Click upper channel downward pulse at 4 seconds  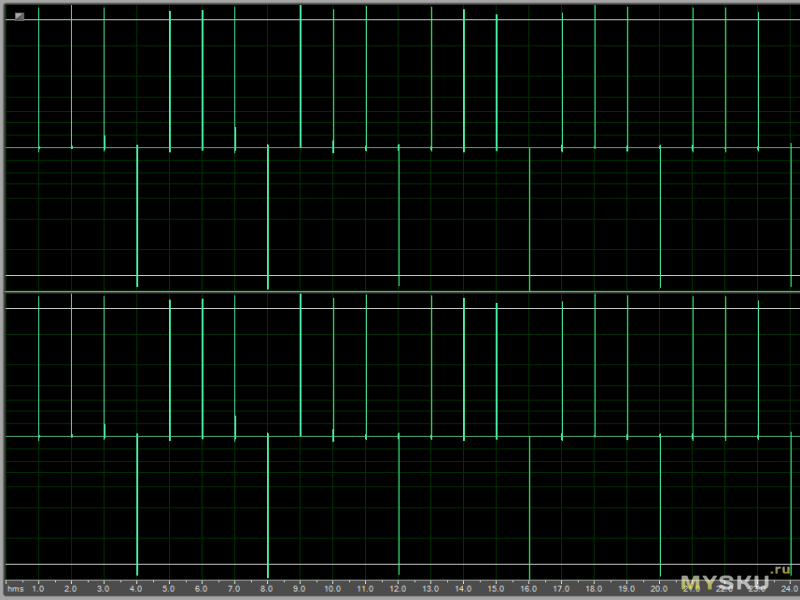coord(137,220)
